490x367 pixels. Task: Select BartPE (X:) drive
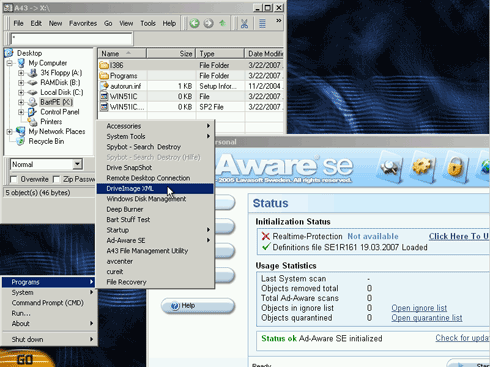coord(56,102)
